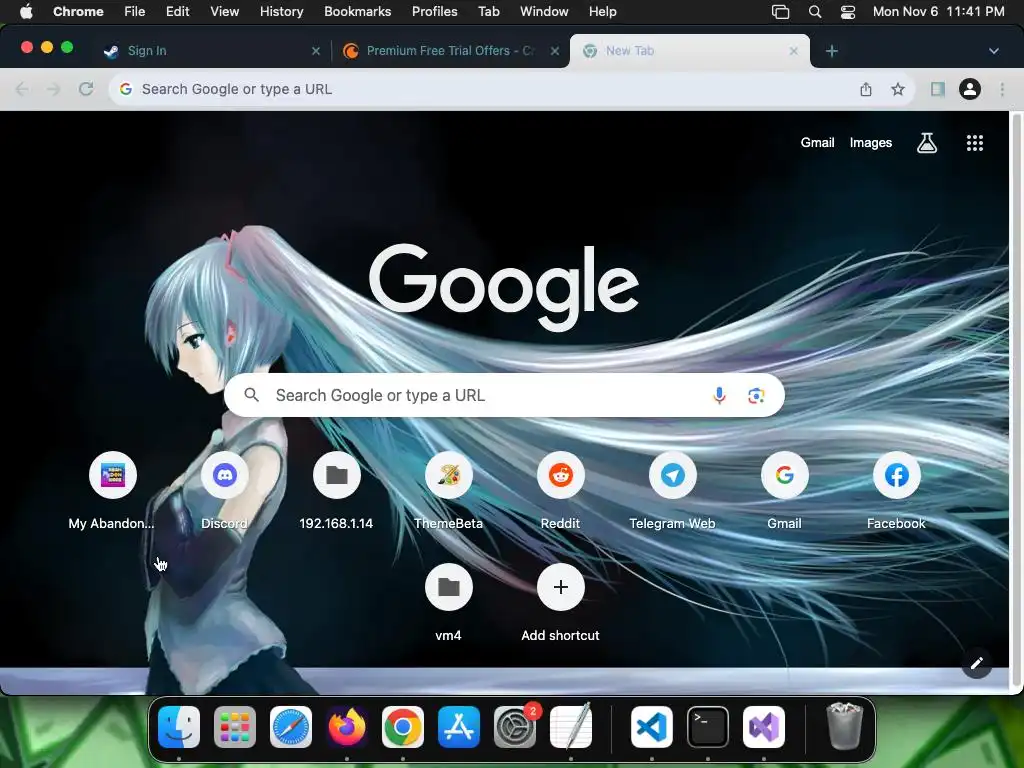1024x768 pixels.
Task: Click the screen mirroring menu bar icon
Action: [x=780, y=12]
